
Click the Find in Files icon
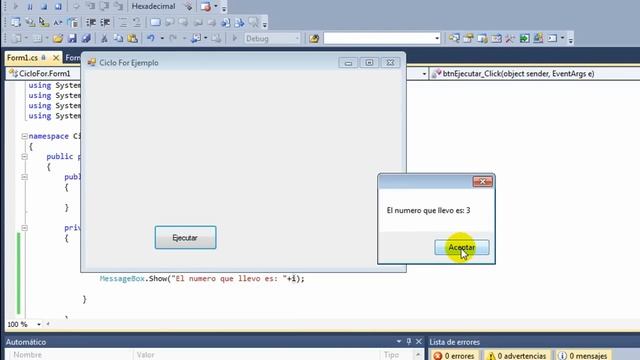pyautogui.click(x=314, y=38)
